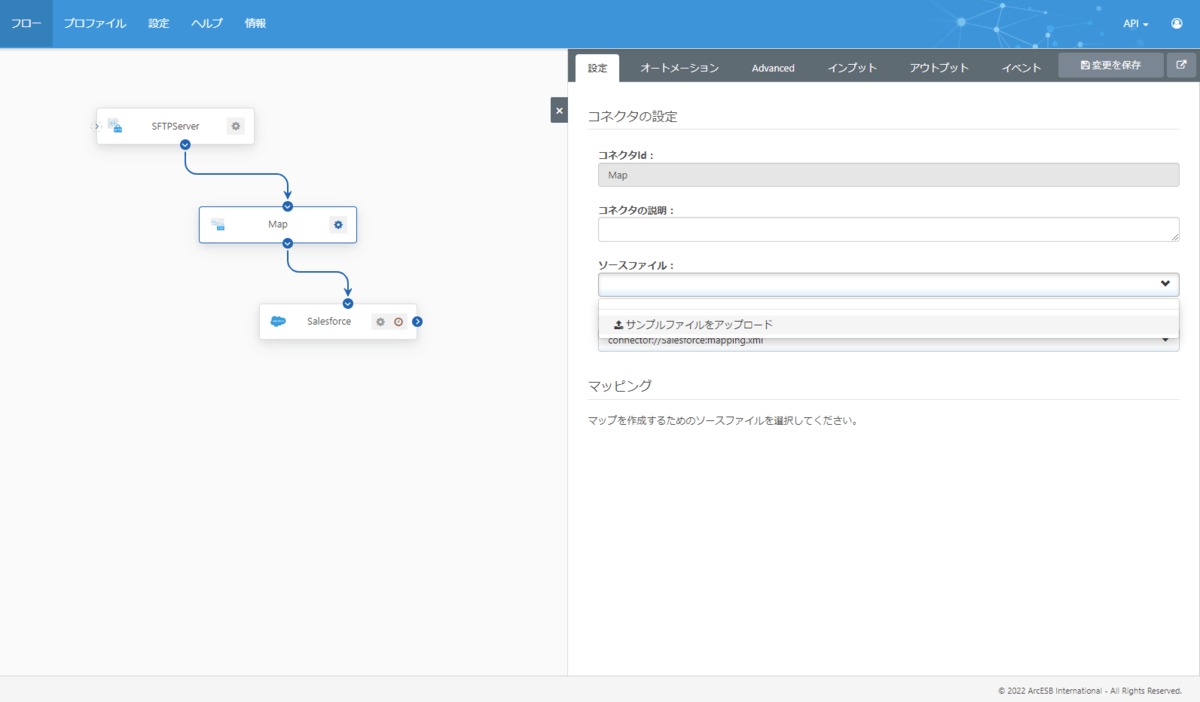Image resolution: width=1200 pixels, height=702 pixels.
Task: Click the Map connector type icon
Action: pyautogui.click(x=218, y=225)
